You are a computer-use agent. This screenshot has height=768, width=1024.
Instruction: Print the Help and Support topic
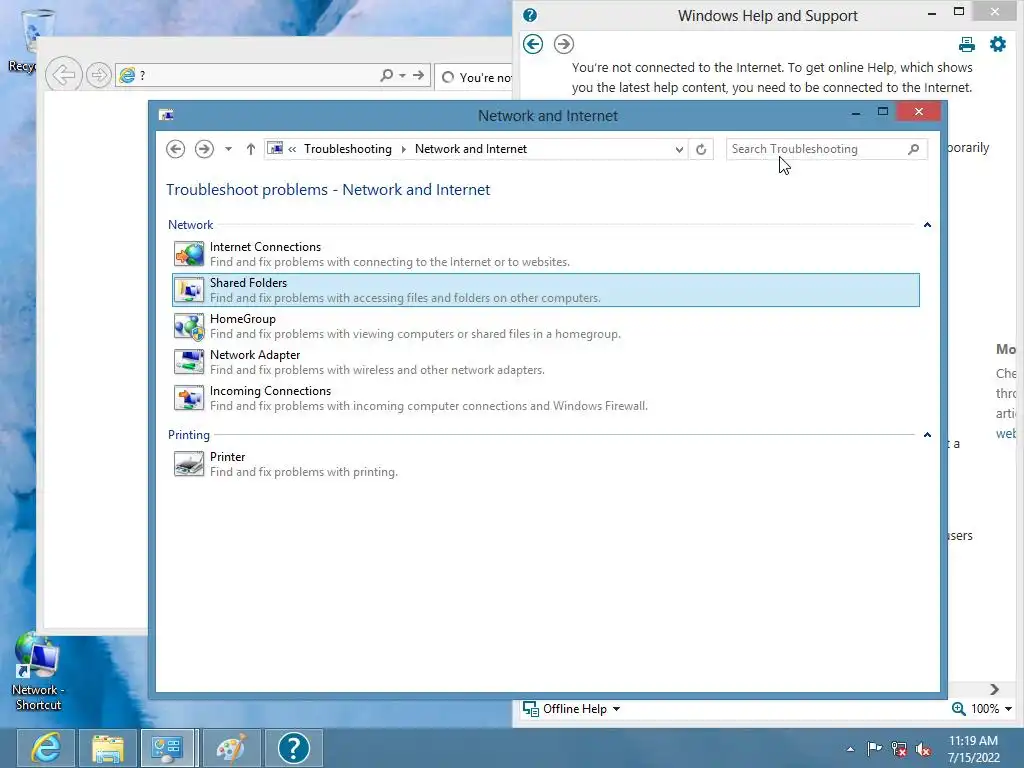click(x=967, y=44)
